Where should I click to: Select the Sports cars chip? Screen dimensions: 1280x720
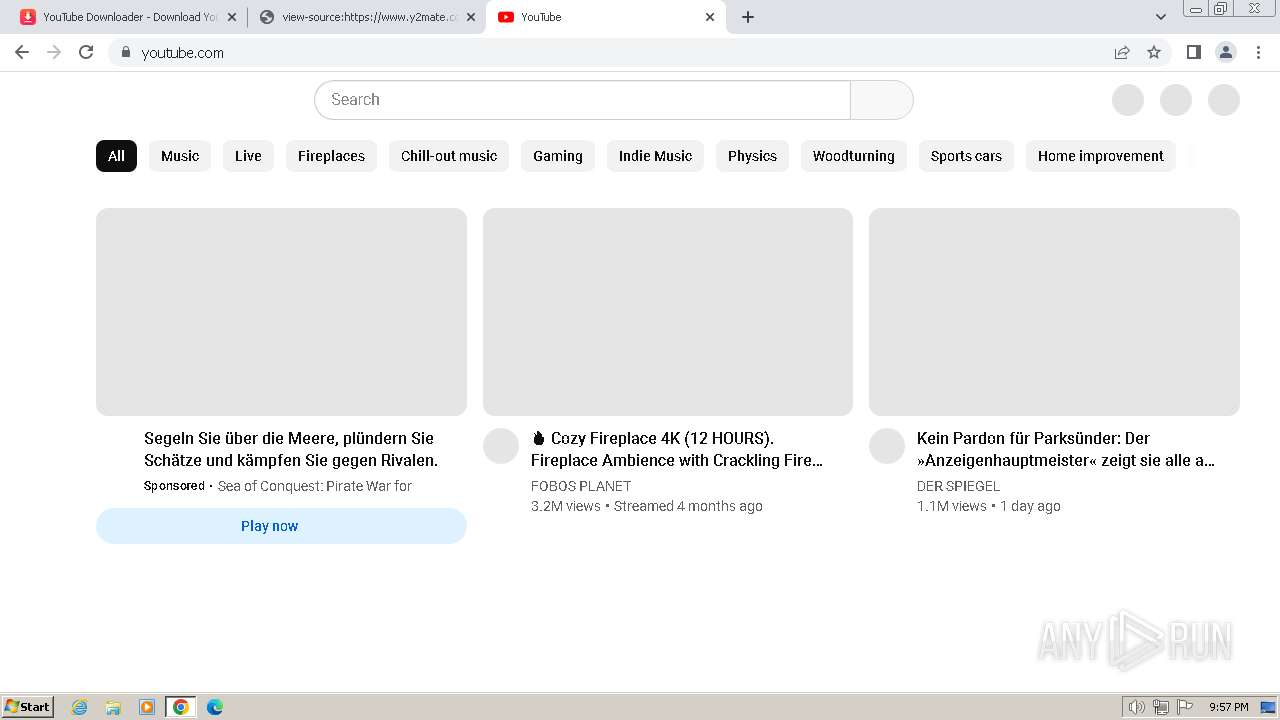pos(966,156)
